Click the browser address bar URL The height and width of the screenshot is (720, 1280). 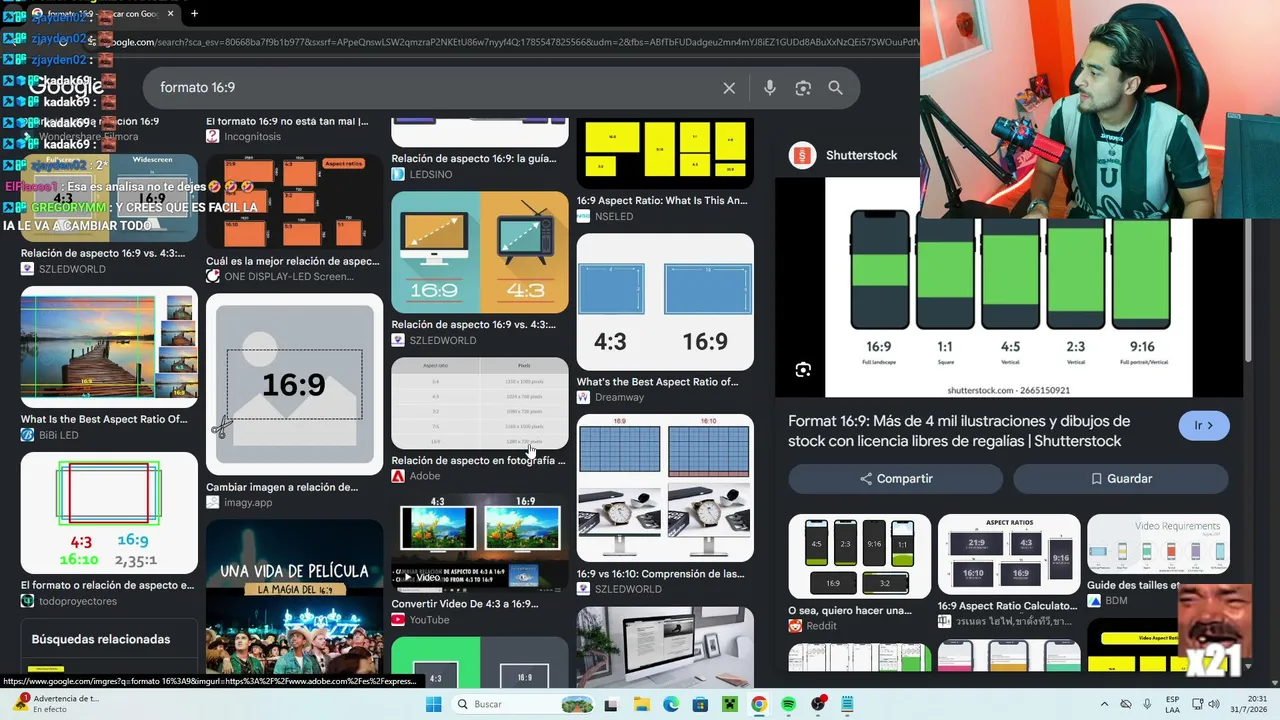[510, 42]
